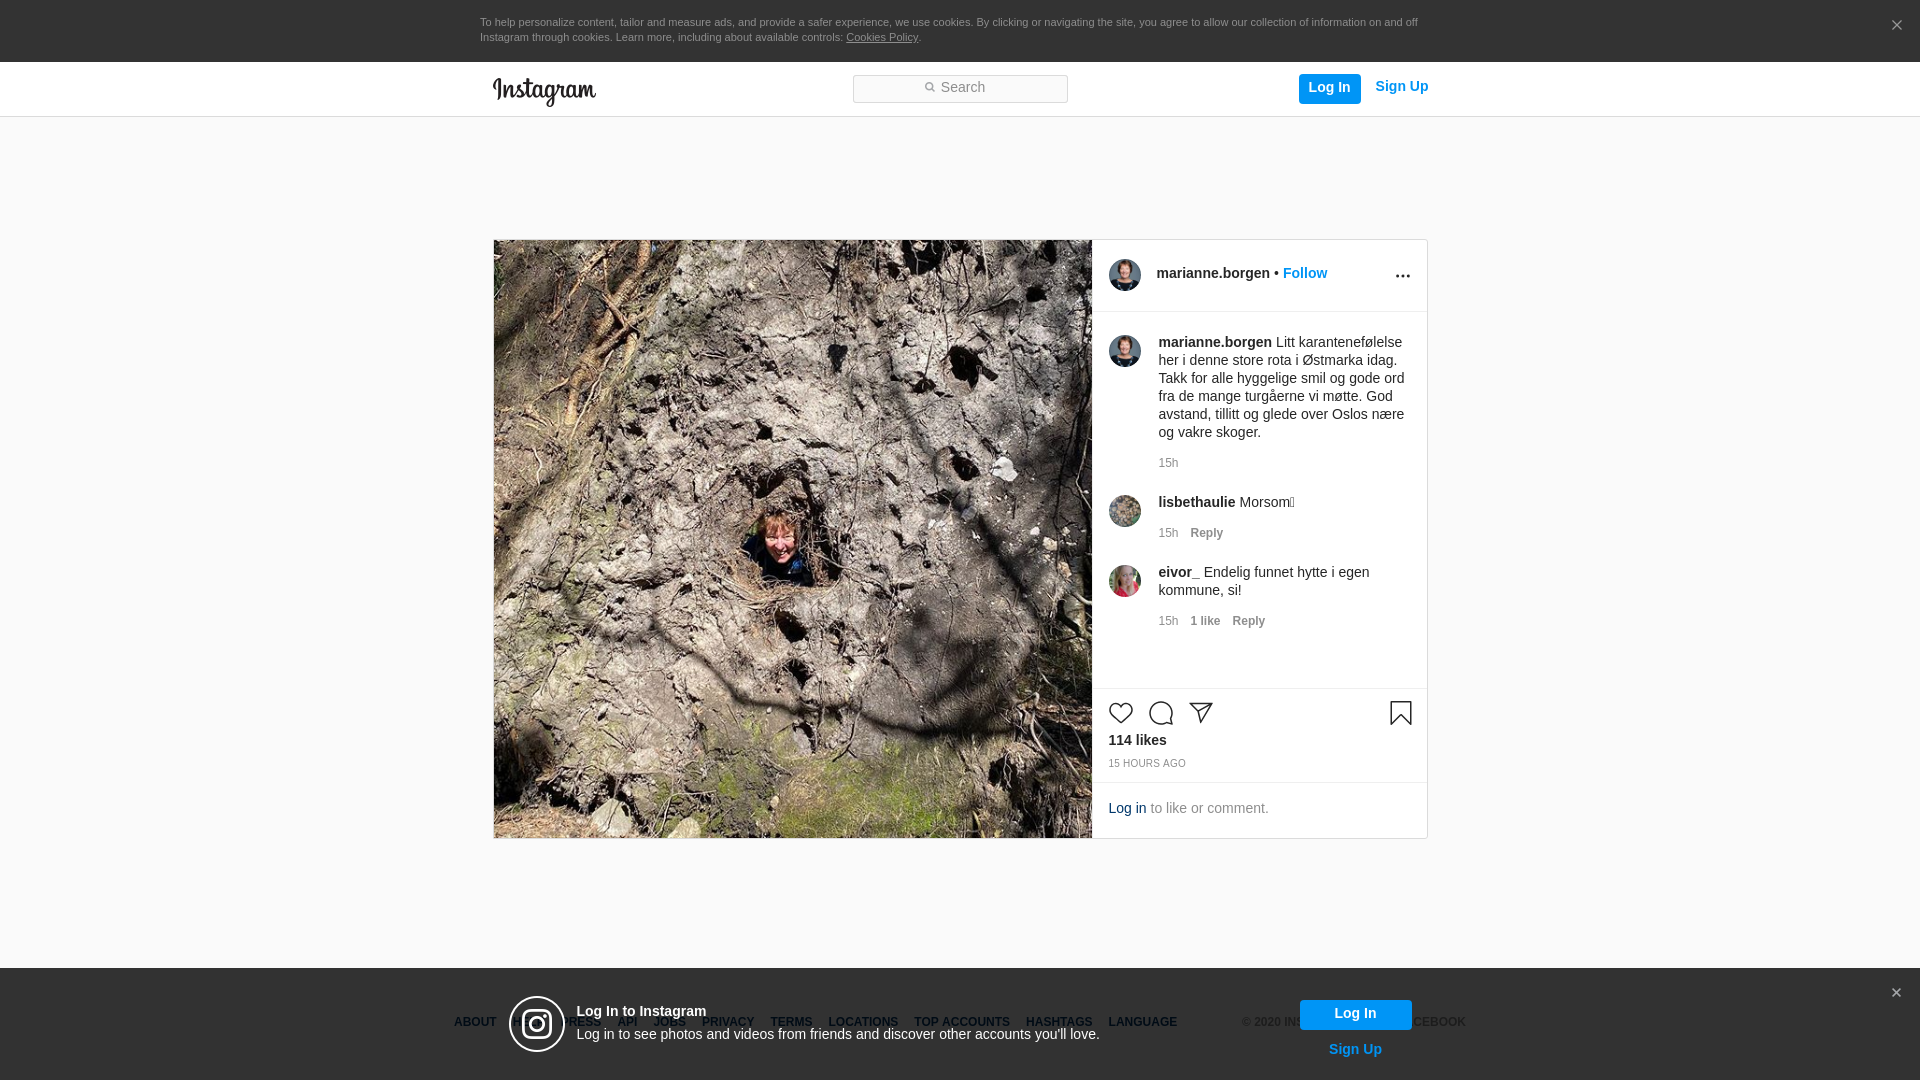Open LANGUAGE footer selector
This screenshot has width=1920, height=1080.
[1142, 1022]
